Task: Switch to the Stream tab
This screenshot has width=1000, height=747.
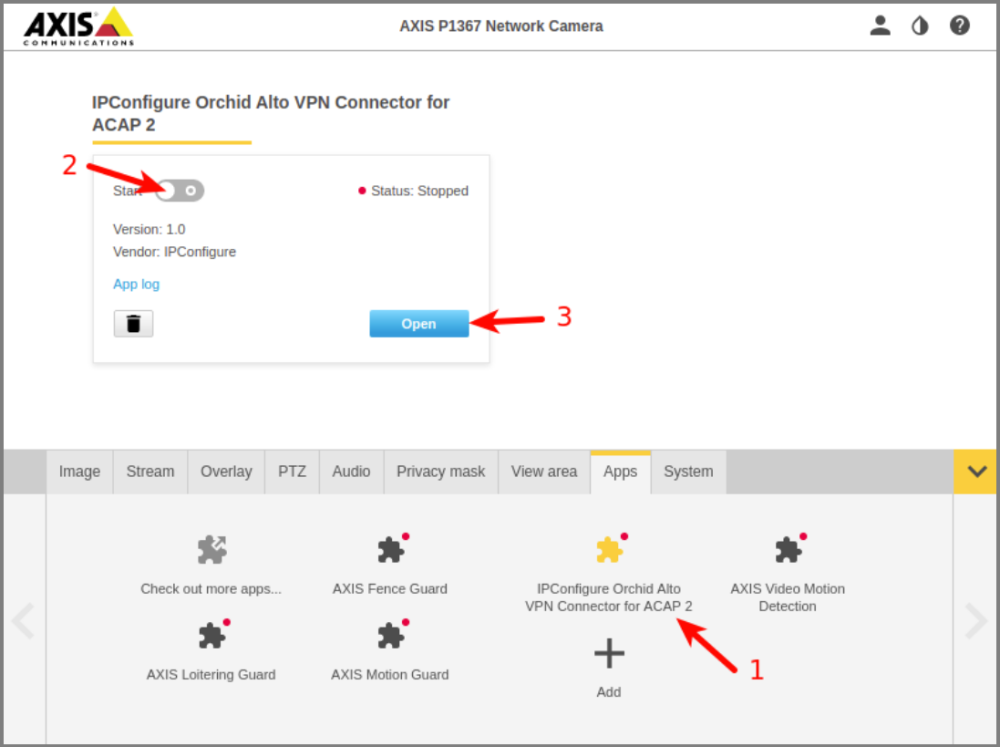Action: pyautogui.click(x=151, y=471)
